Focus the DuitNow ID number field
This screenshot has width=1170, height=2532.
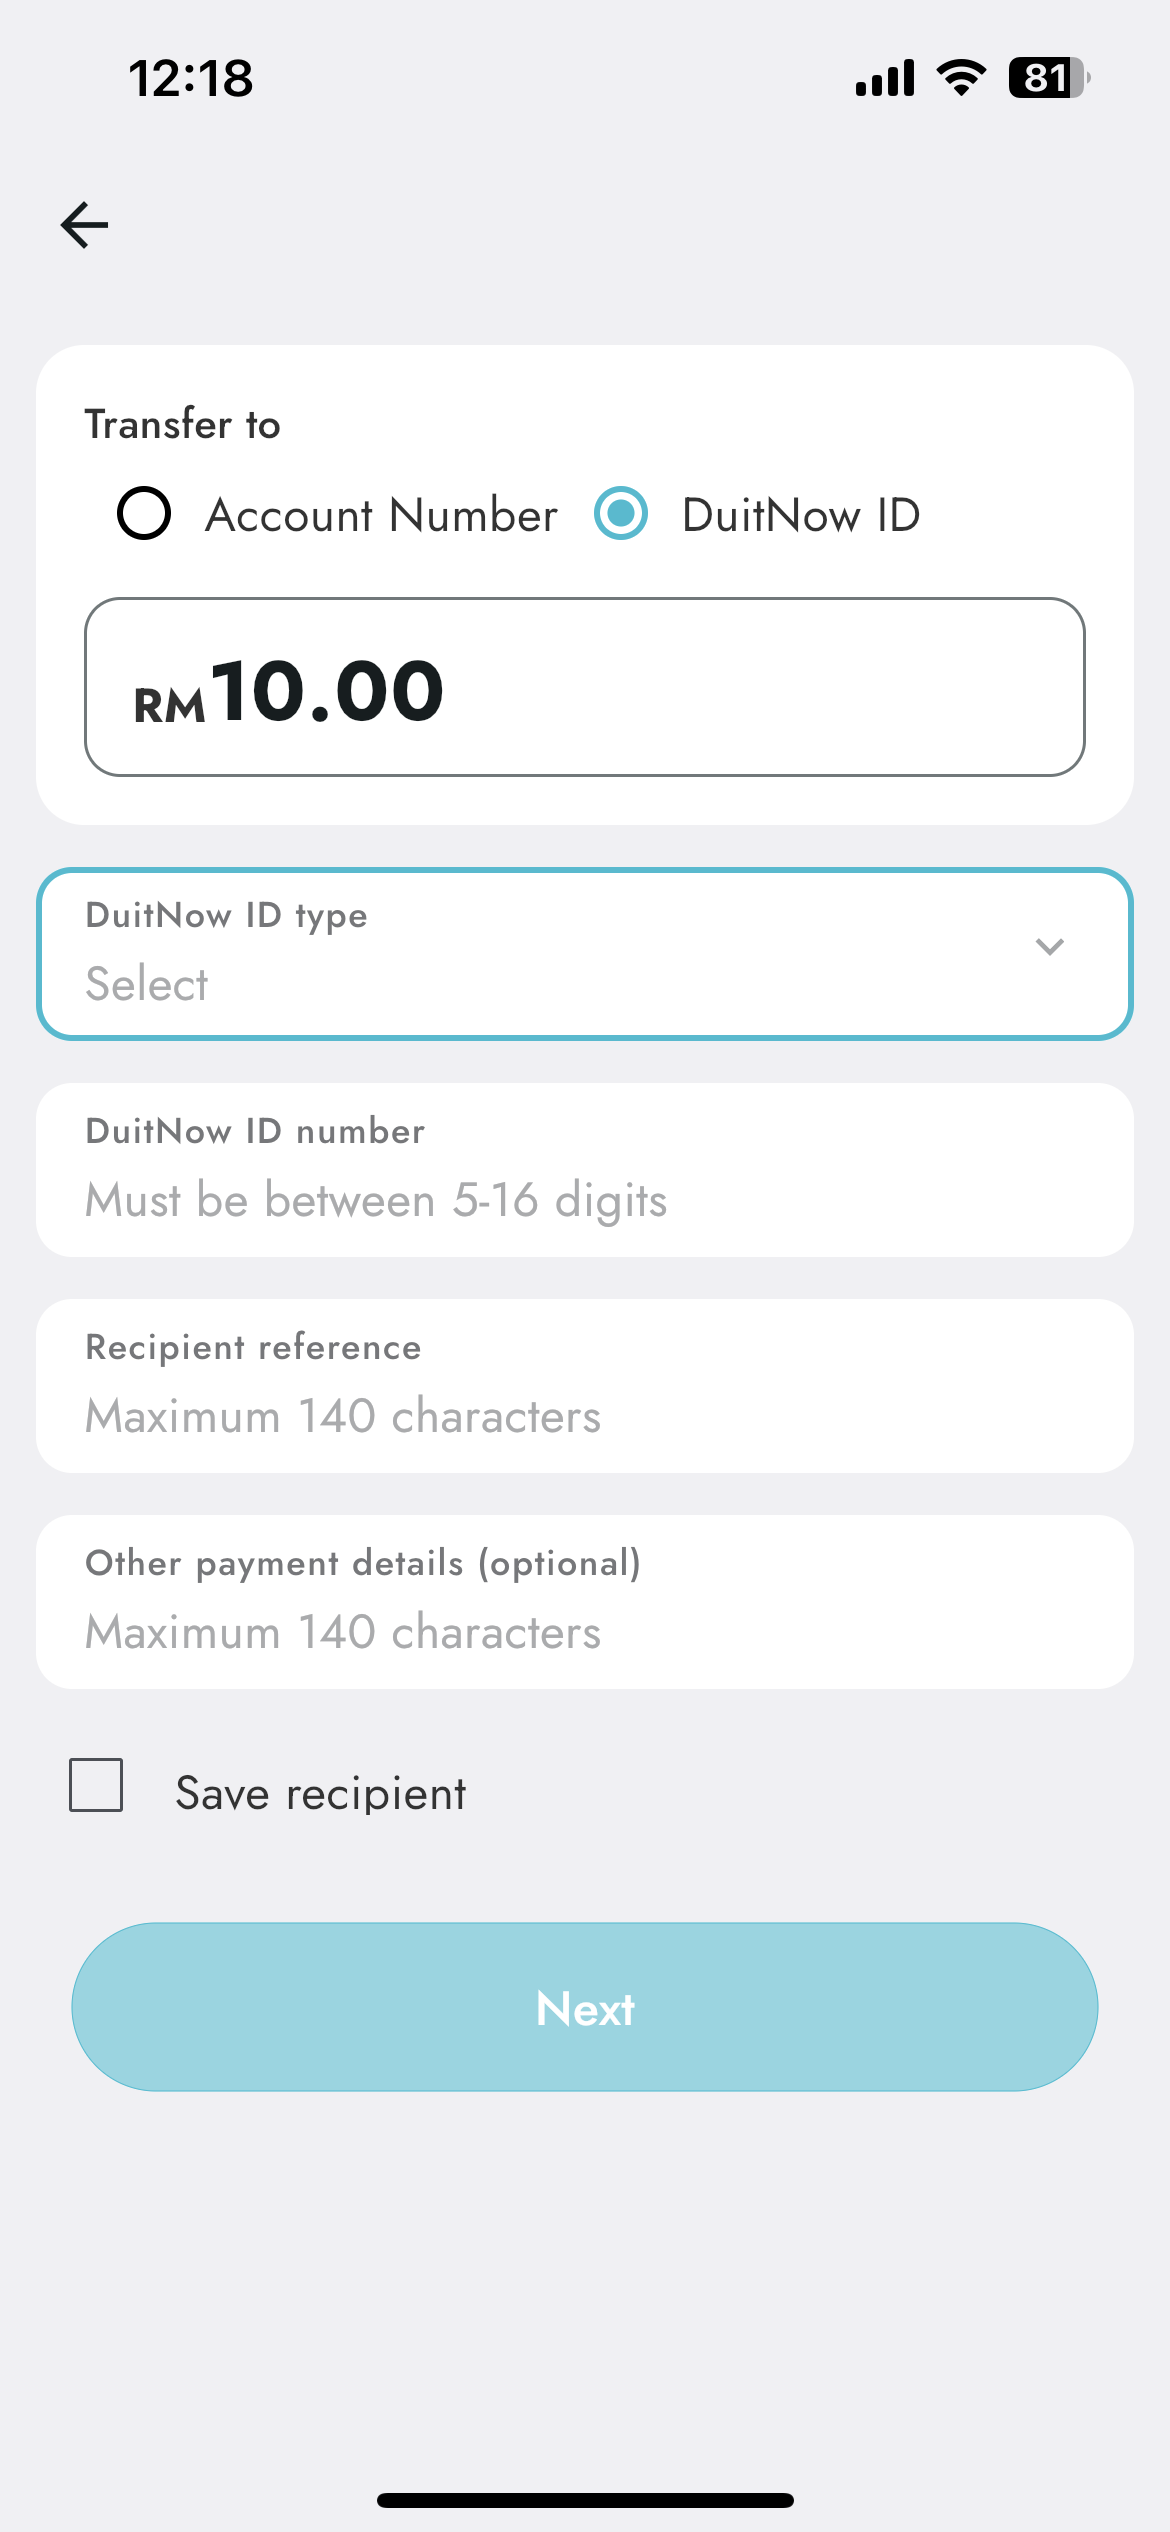point(584,1170)
